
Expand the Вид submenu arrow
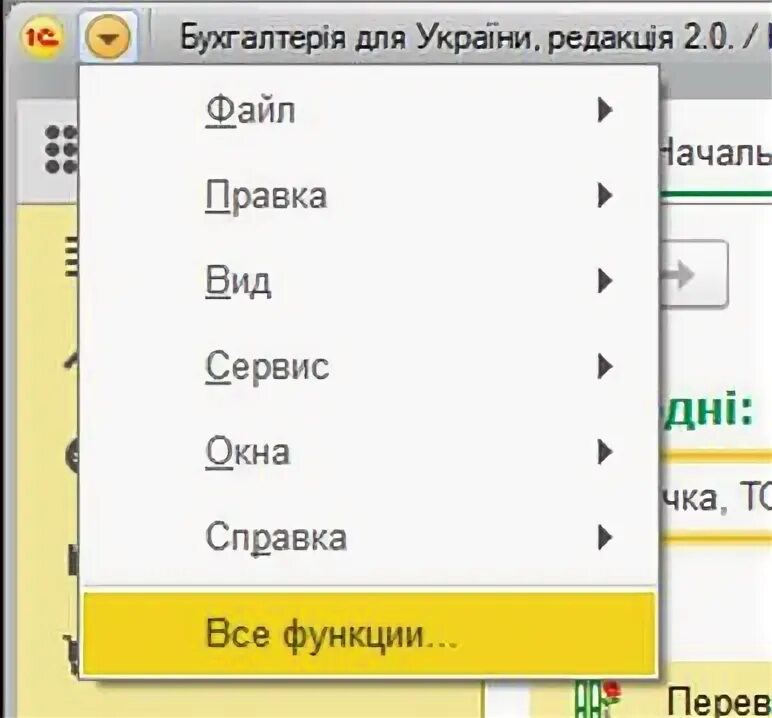tap(605, 281)
